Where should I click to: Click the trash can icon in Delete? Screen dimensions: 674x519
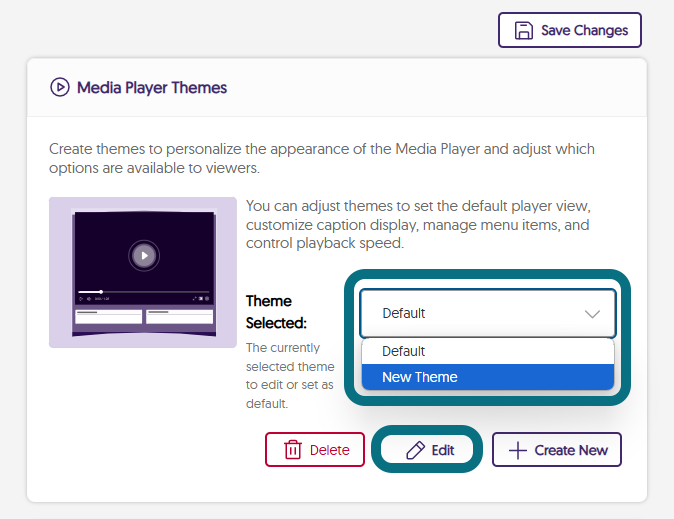click(293, 450)
